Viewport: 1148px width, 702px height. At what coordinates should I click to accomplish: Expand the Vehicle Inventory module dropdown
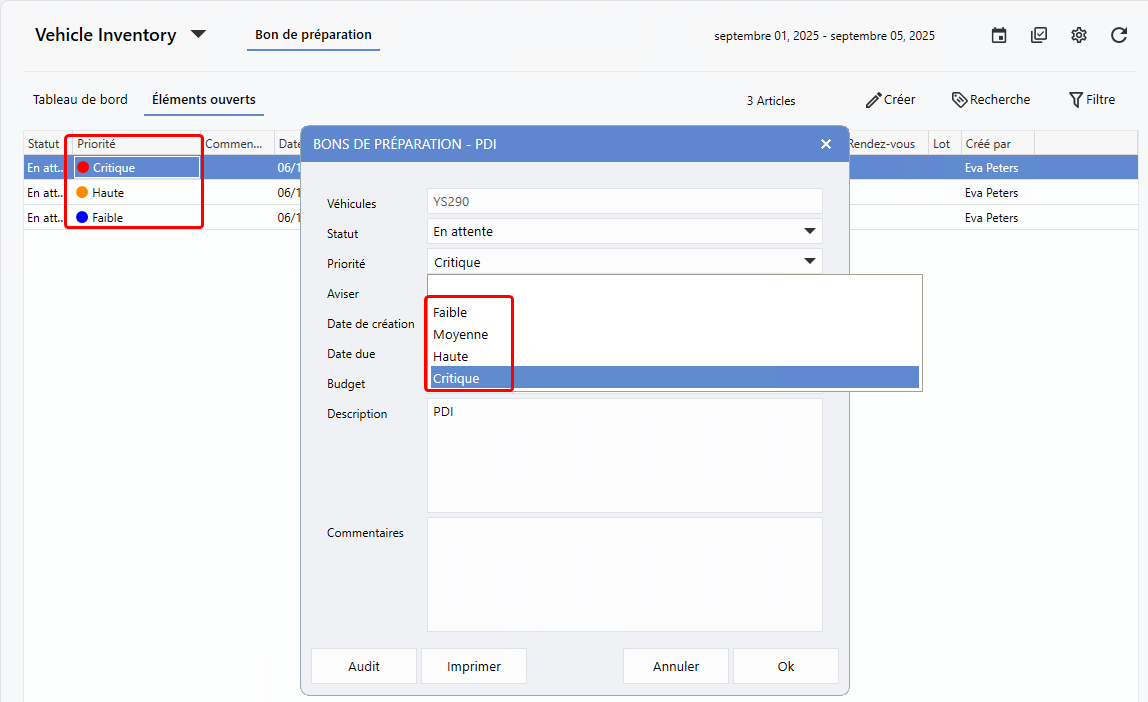pyautogui.click(x=198, y=34)
